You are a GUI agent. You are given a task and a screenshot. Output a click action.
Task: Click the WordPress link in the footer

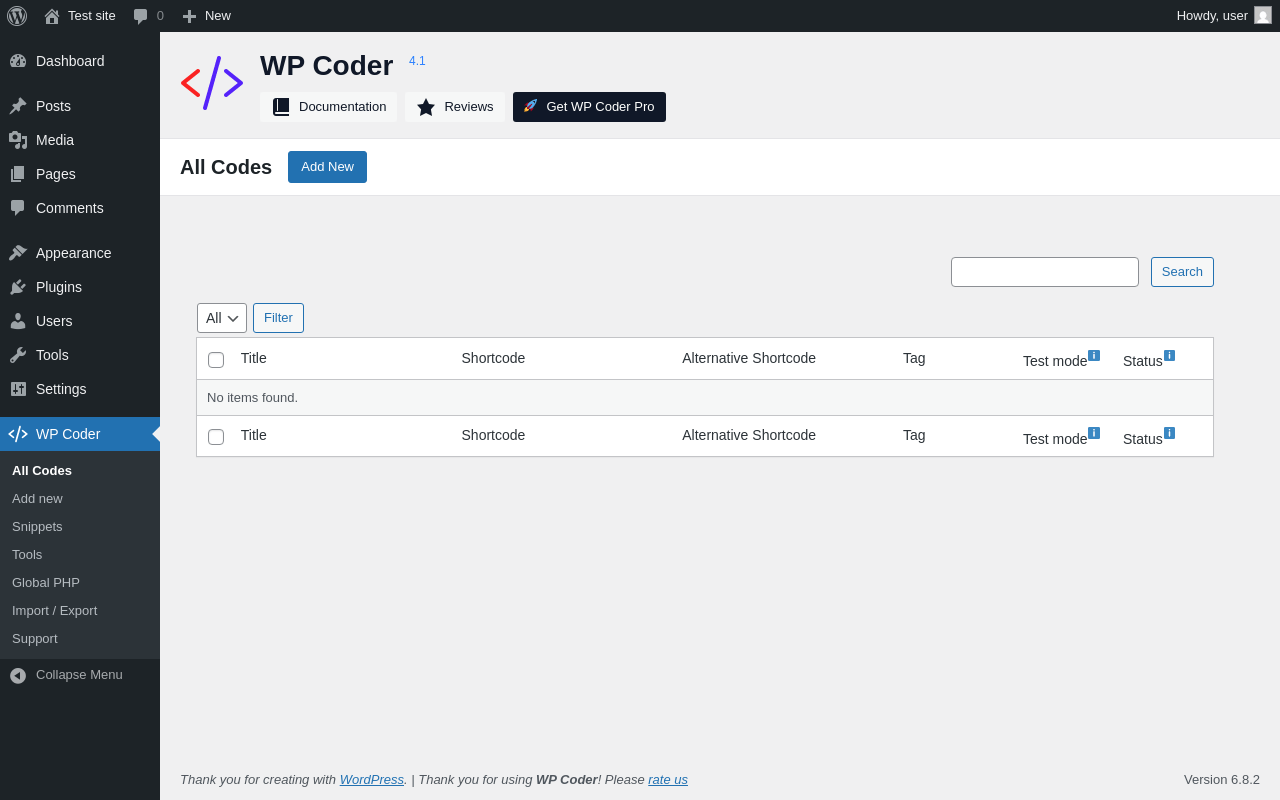372,779
